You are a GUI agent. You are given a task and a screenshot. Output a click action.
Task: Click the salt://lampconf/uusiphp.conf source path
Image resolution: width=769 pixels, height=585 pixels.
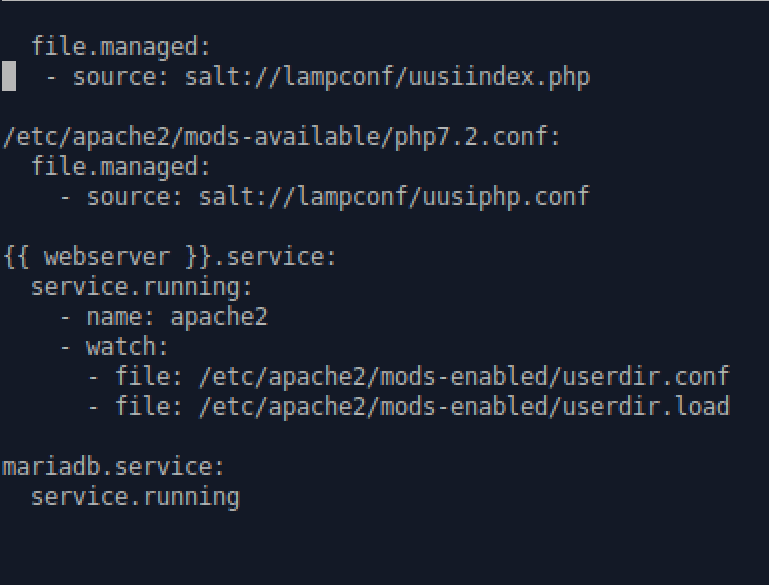pyautogui.click(x=387, y=197)
